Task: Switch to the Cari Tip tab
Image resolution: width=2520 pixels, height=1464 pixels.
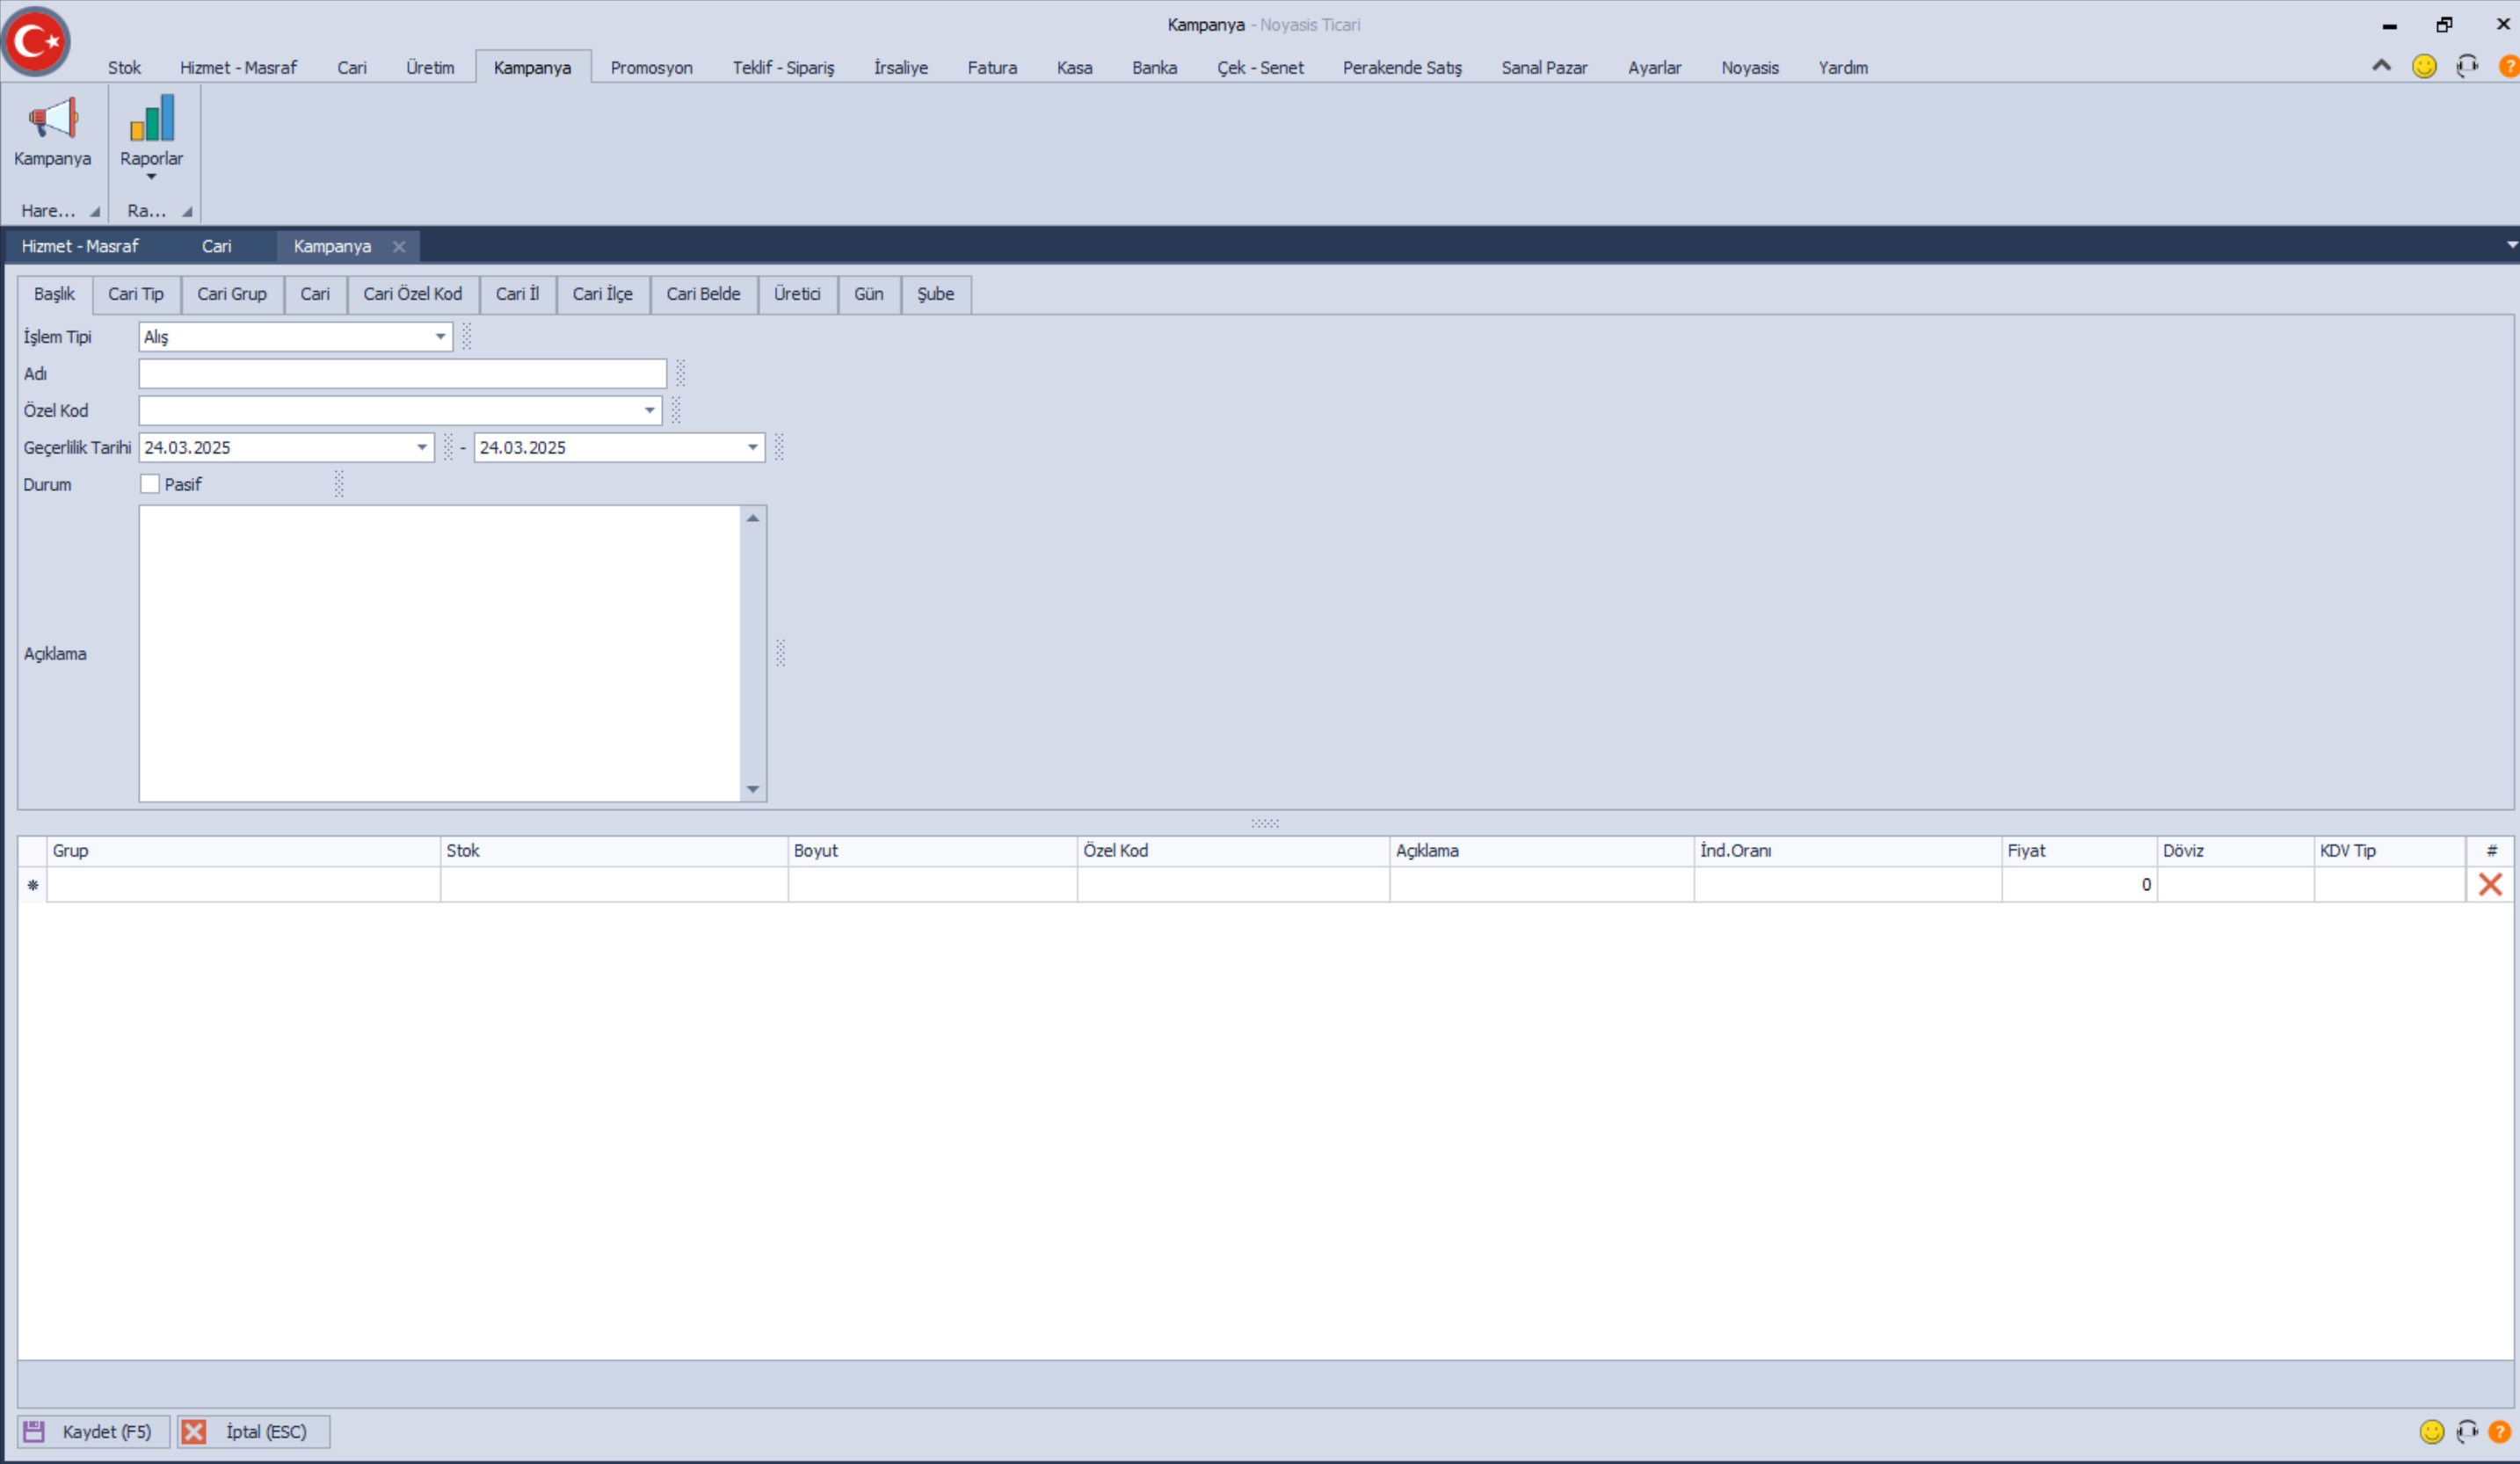Action: tap(136, 294)
